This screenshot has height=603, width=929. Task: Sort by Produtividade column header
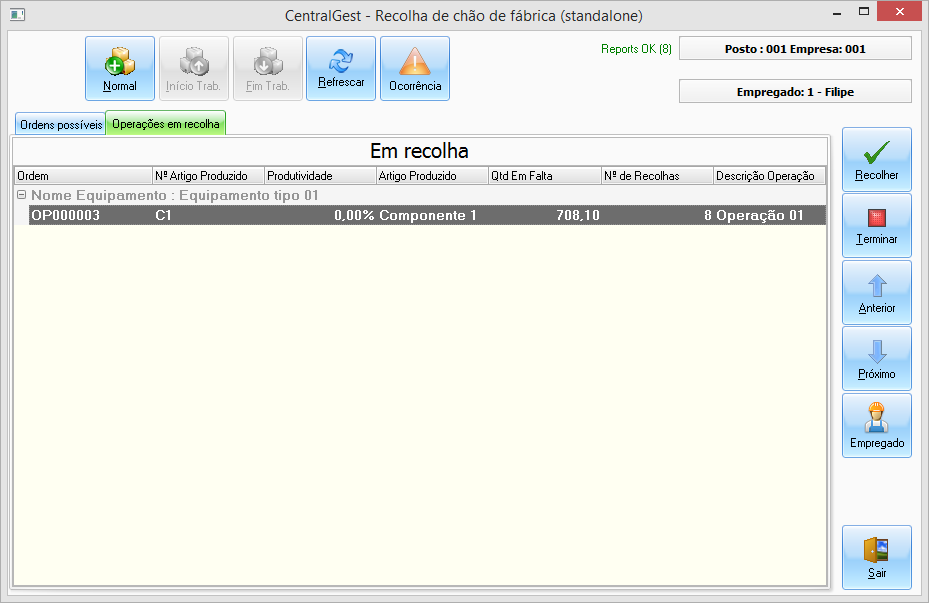[321, 176]
